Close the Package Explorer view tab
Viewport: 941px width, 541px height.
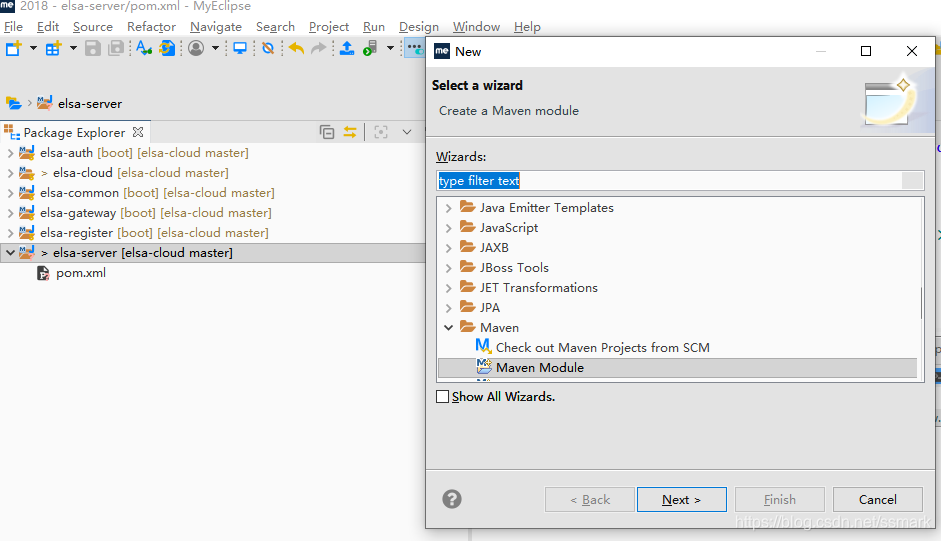(x=138, y=131)
